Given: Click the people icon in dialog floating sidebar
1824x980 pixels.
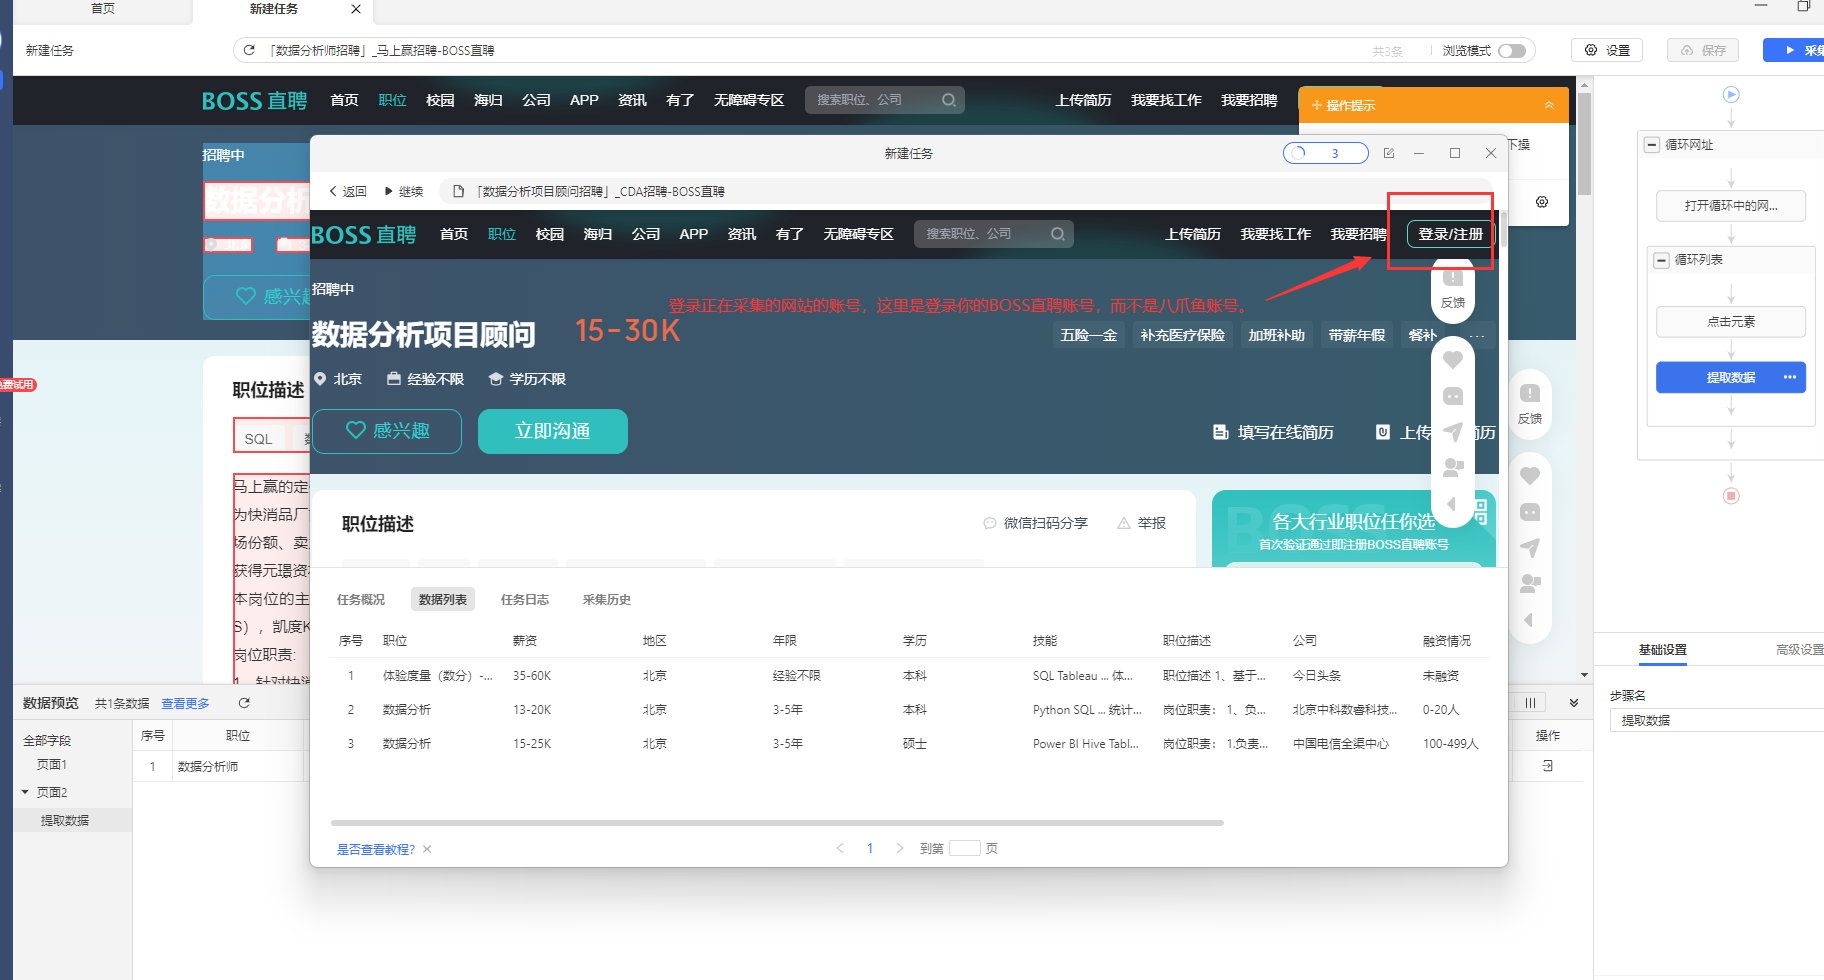Looking at the screenshot, I should pos(1453,467).
